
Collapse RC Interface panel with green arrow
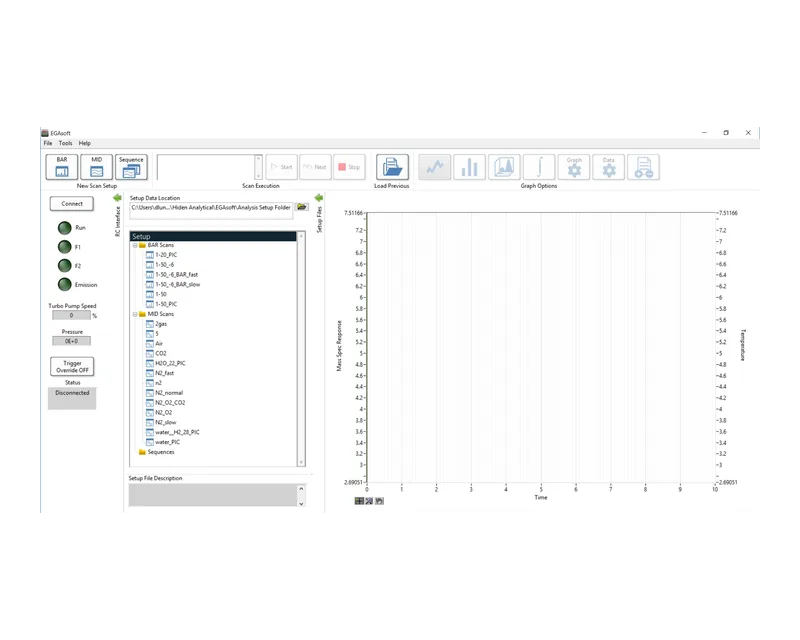[117, 198]
